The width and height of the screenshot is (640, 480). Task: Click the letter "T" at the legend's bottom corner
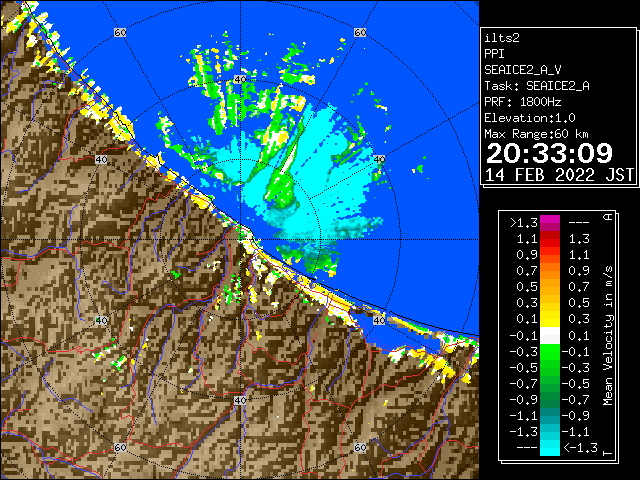pos(608,453)
